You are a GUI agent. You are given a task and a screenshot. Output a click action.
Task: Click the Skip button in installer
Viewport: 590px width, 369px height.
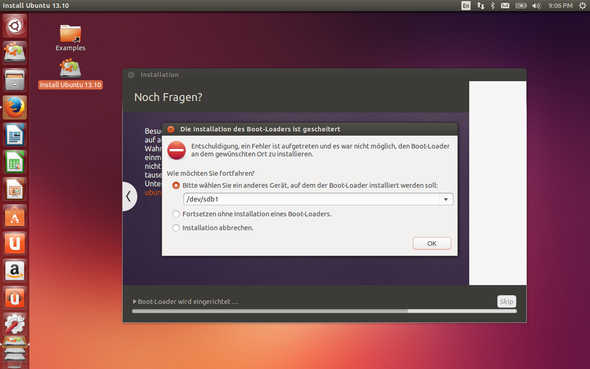click(x=506, y=301)
